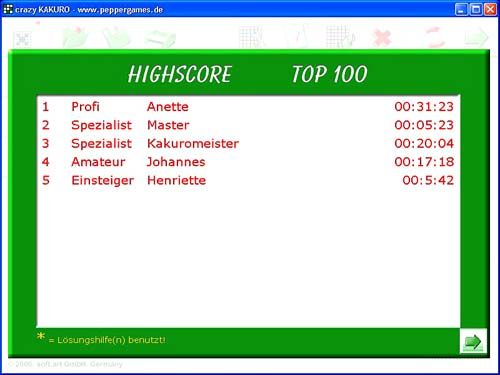Click the faded red X icon
The width and height of the screenshot is (500, 375).
[382, 37]
